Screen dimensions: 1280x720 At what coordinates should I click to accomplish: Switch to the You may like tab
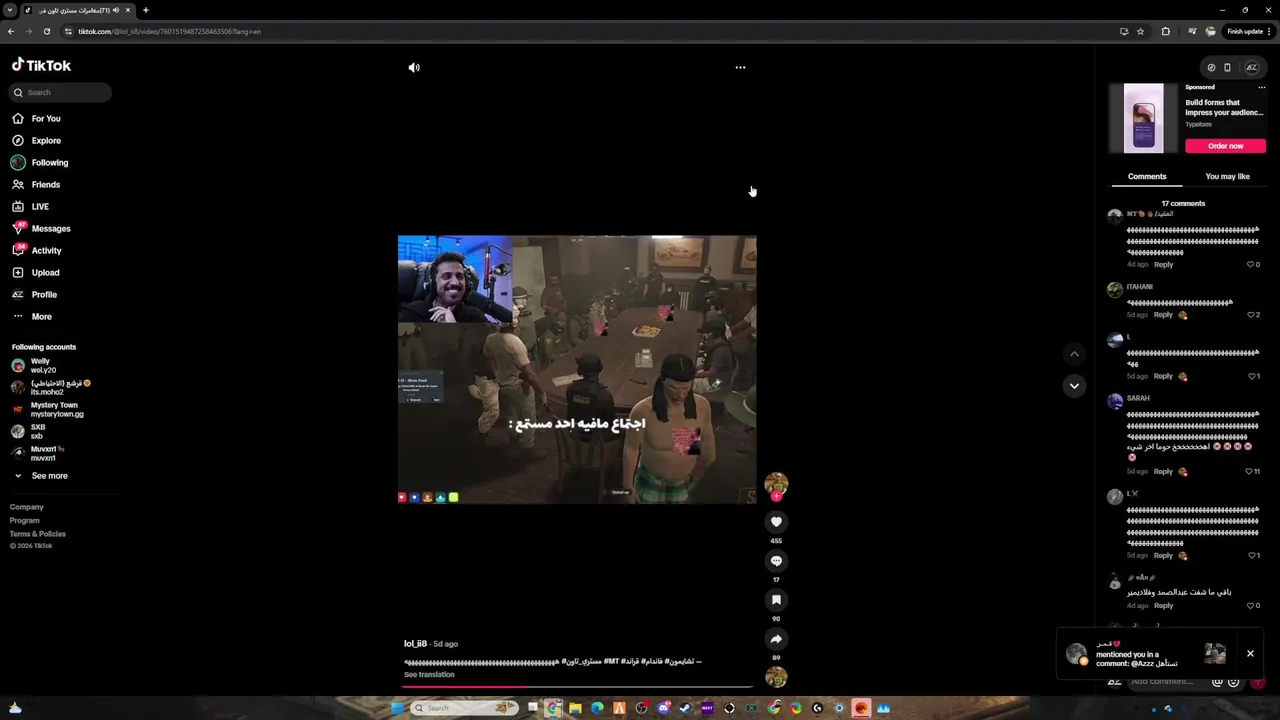click(1227, 176)
